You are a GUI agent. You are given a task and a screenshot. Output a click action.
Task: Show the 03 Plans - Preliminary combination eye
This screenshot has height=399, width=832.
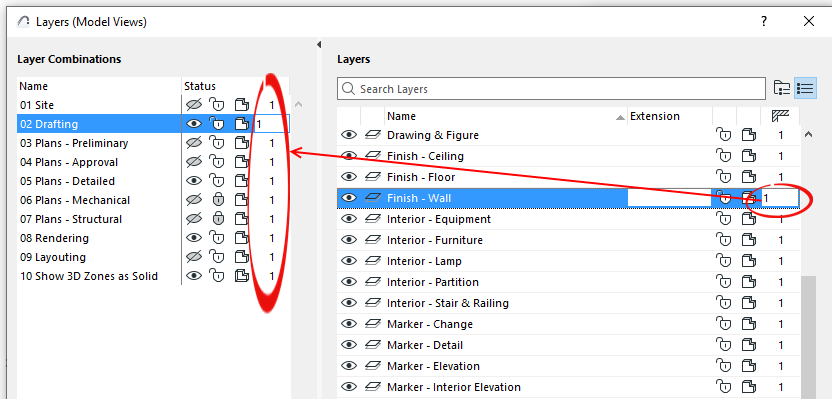194,143
